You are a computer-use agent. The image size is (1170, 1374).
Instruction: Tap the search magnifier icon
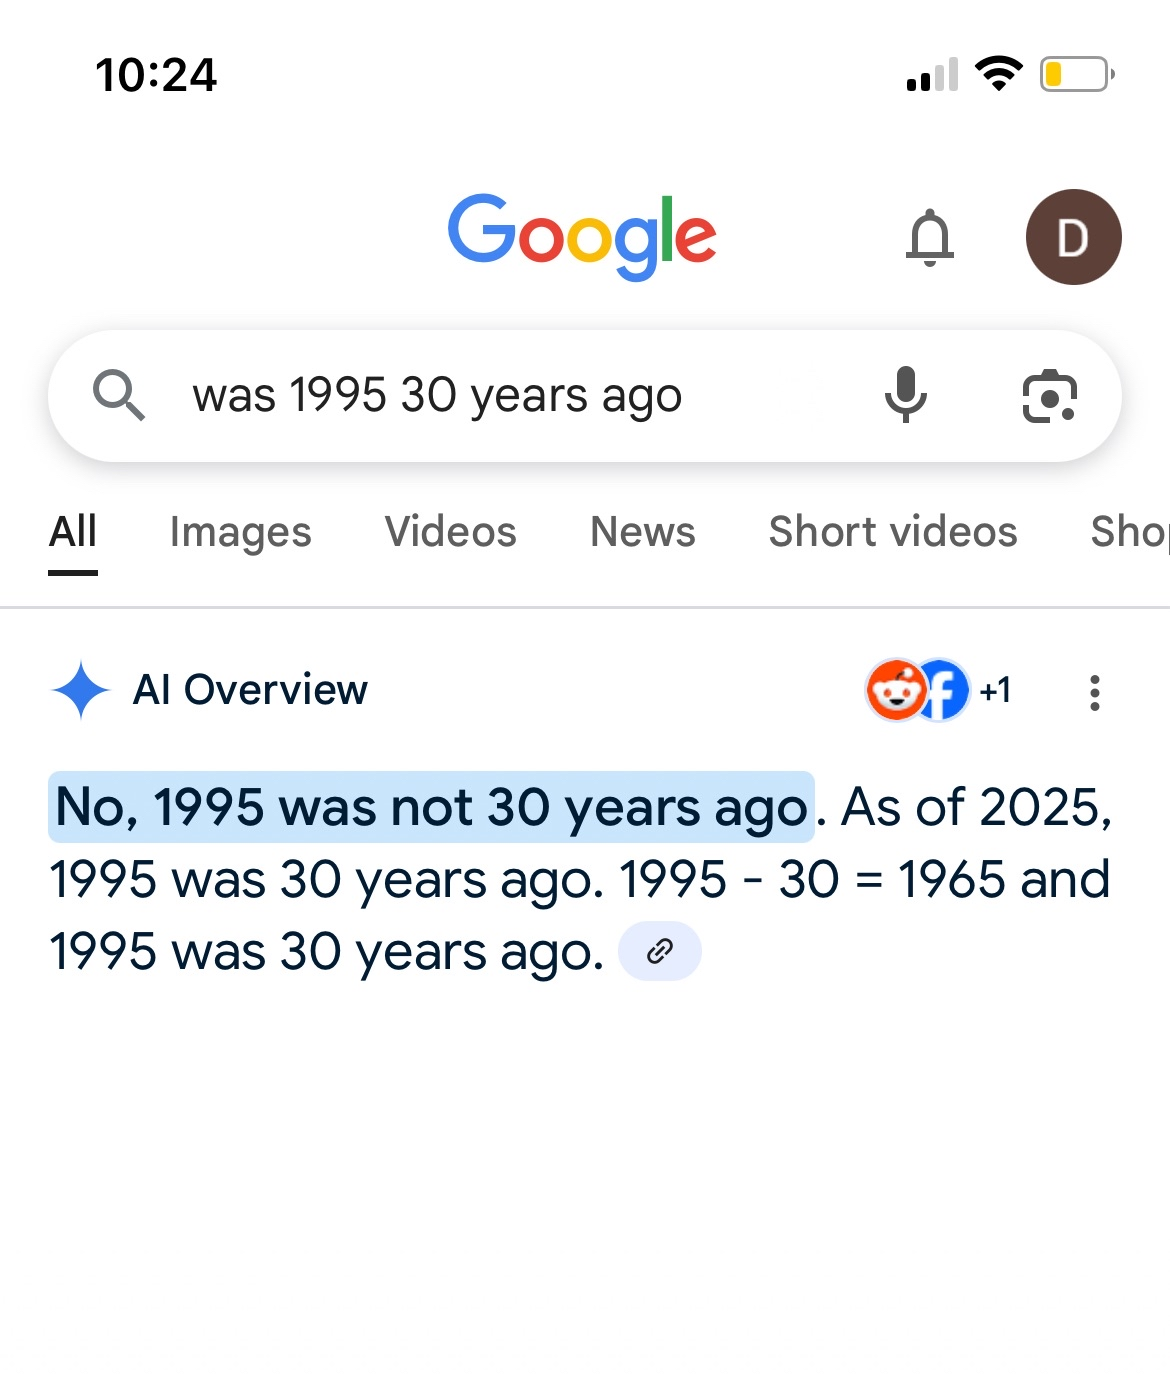[119, 395]
